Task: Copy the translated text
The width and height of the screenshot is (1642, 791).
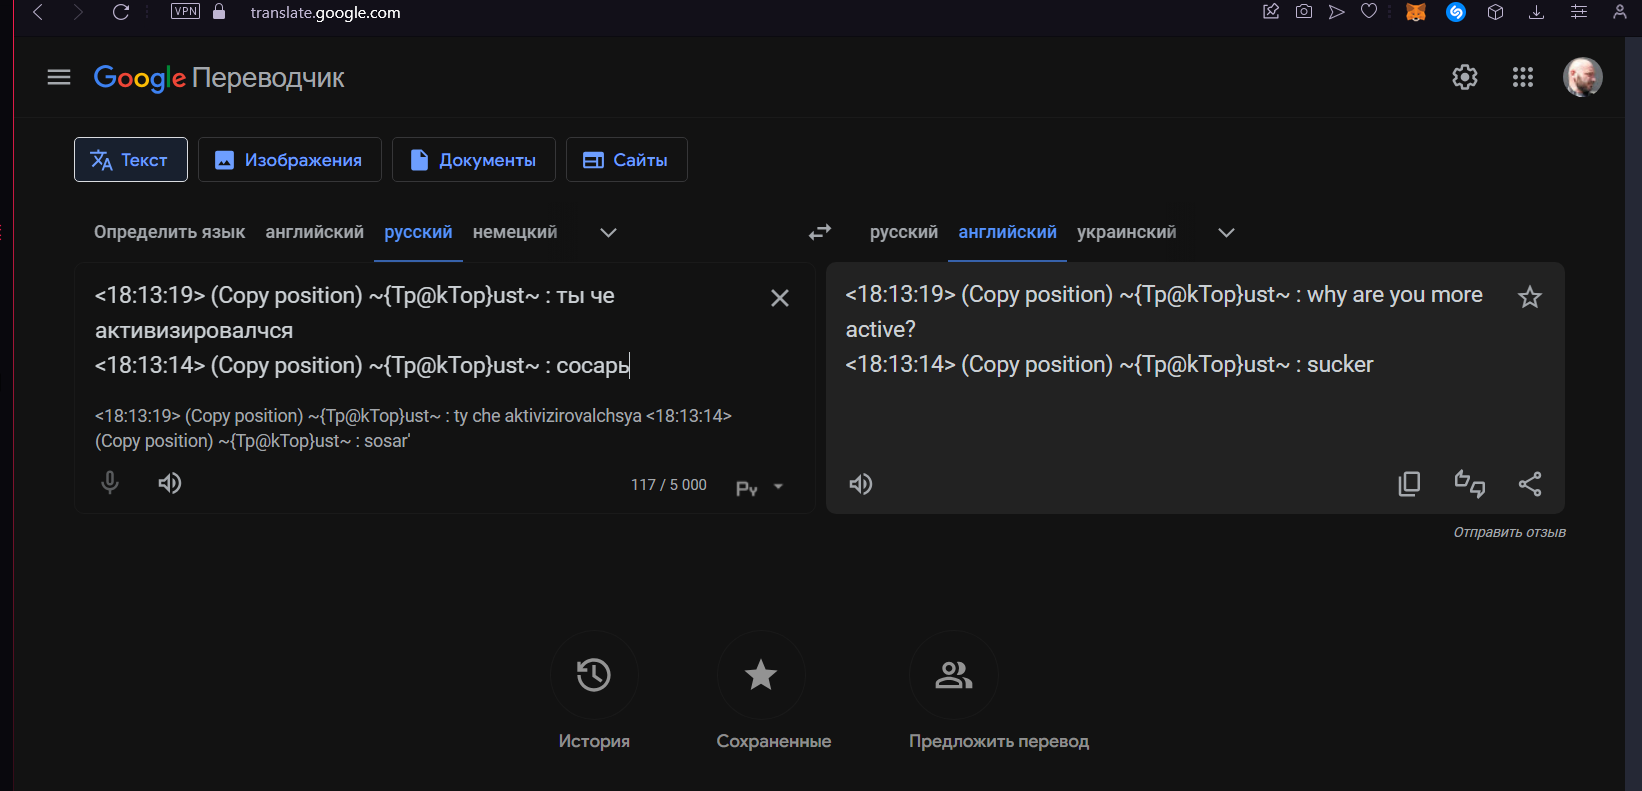Action: point(1409,484)
